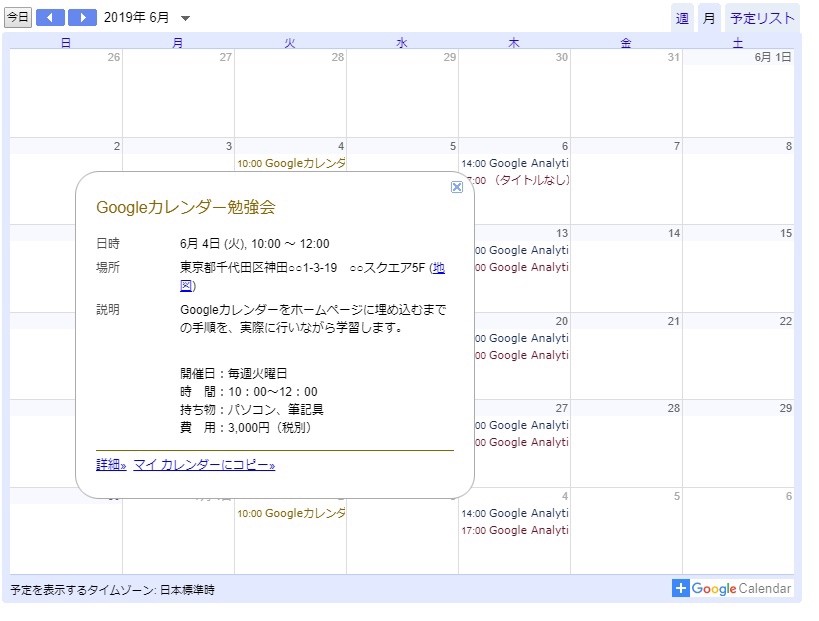Open the 地図 map link

point(438,268)
